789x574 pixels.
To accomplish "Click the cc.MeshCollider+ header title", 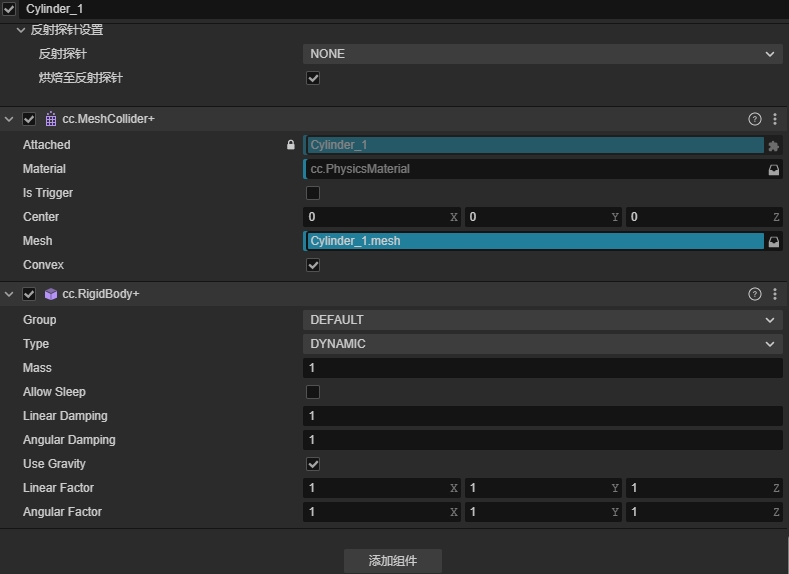I will (x=108, y=119).
